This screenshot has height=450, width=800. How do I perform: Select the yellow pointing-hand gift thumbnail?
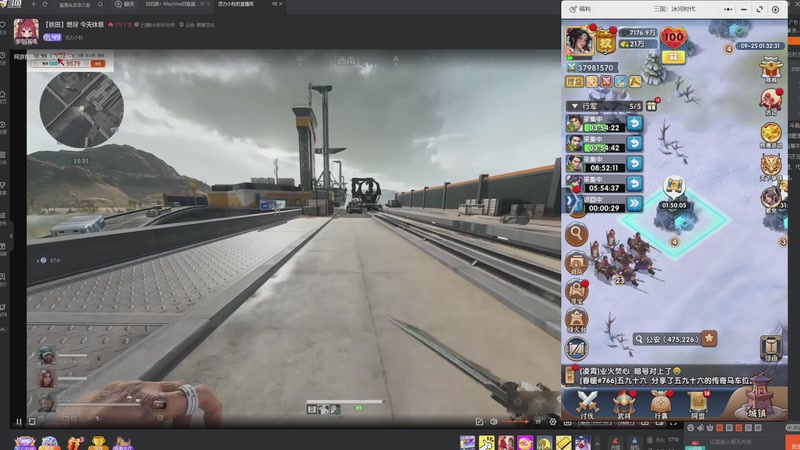tap(486, 443)
